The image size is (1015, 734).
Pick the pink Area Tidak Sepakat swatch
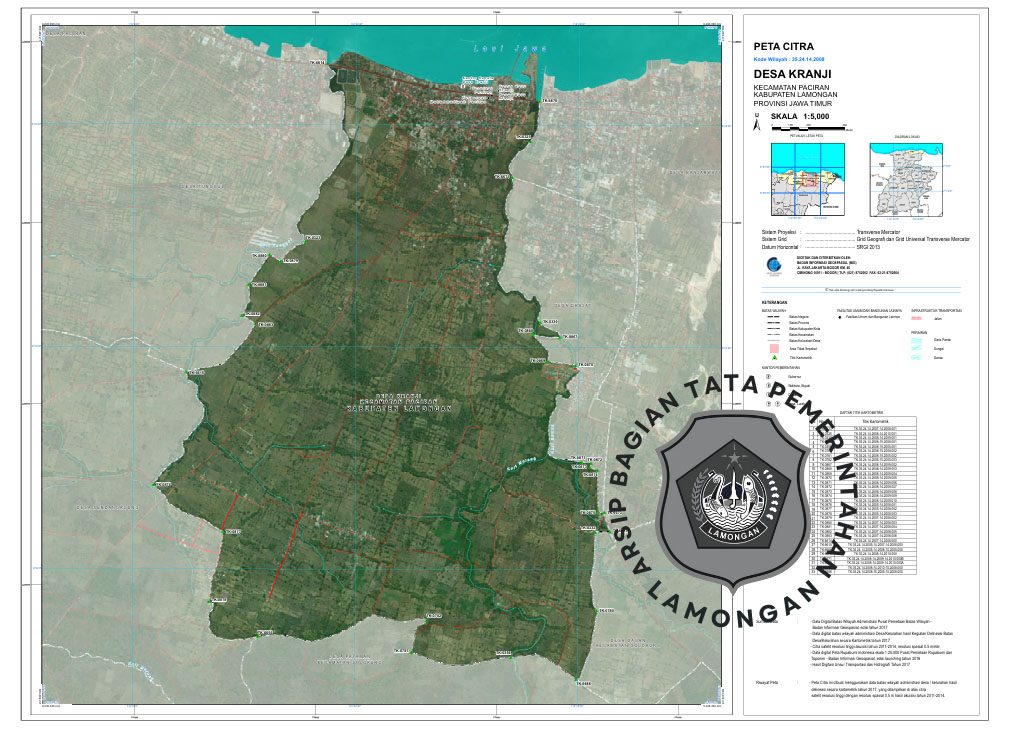773,347
